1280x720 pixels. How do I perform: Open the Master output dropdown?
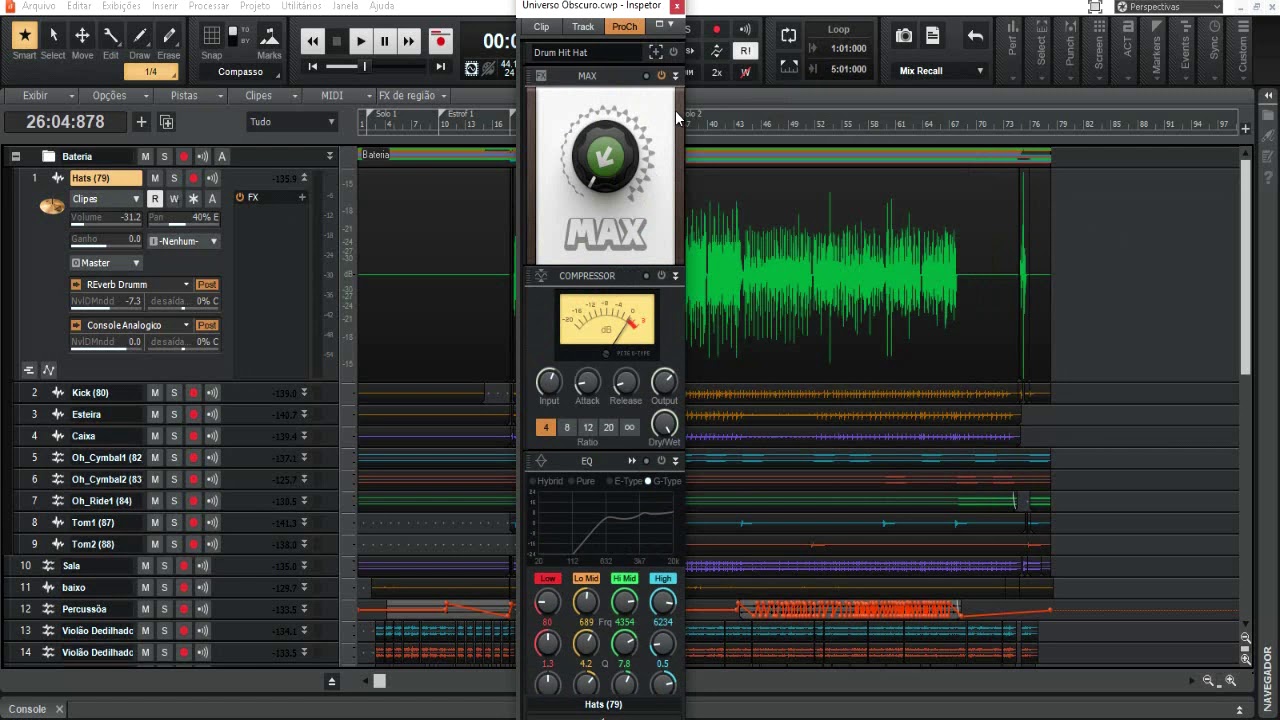(x=106, y=263)
